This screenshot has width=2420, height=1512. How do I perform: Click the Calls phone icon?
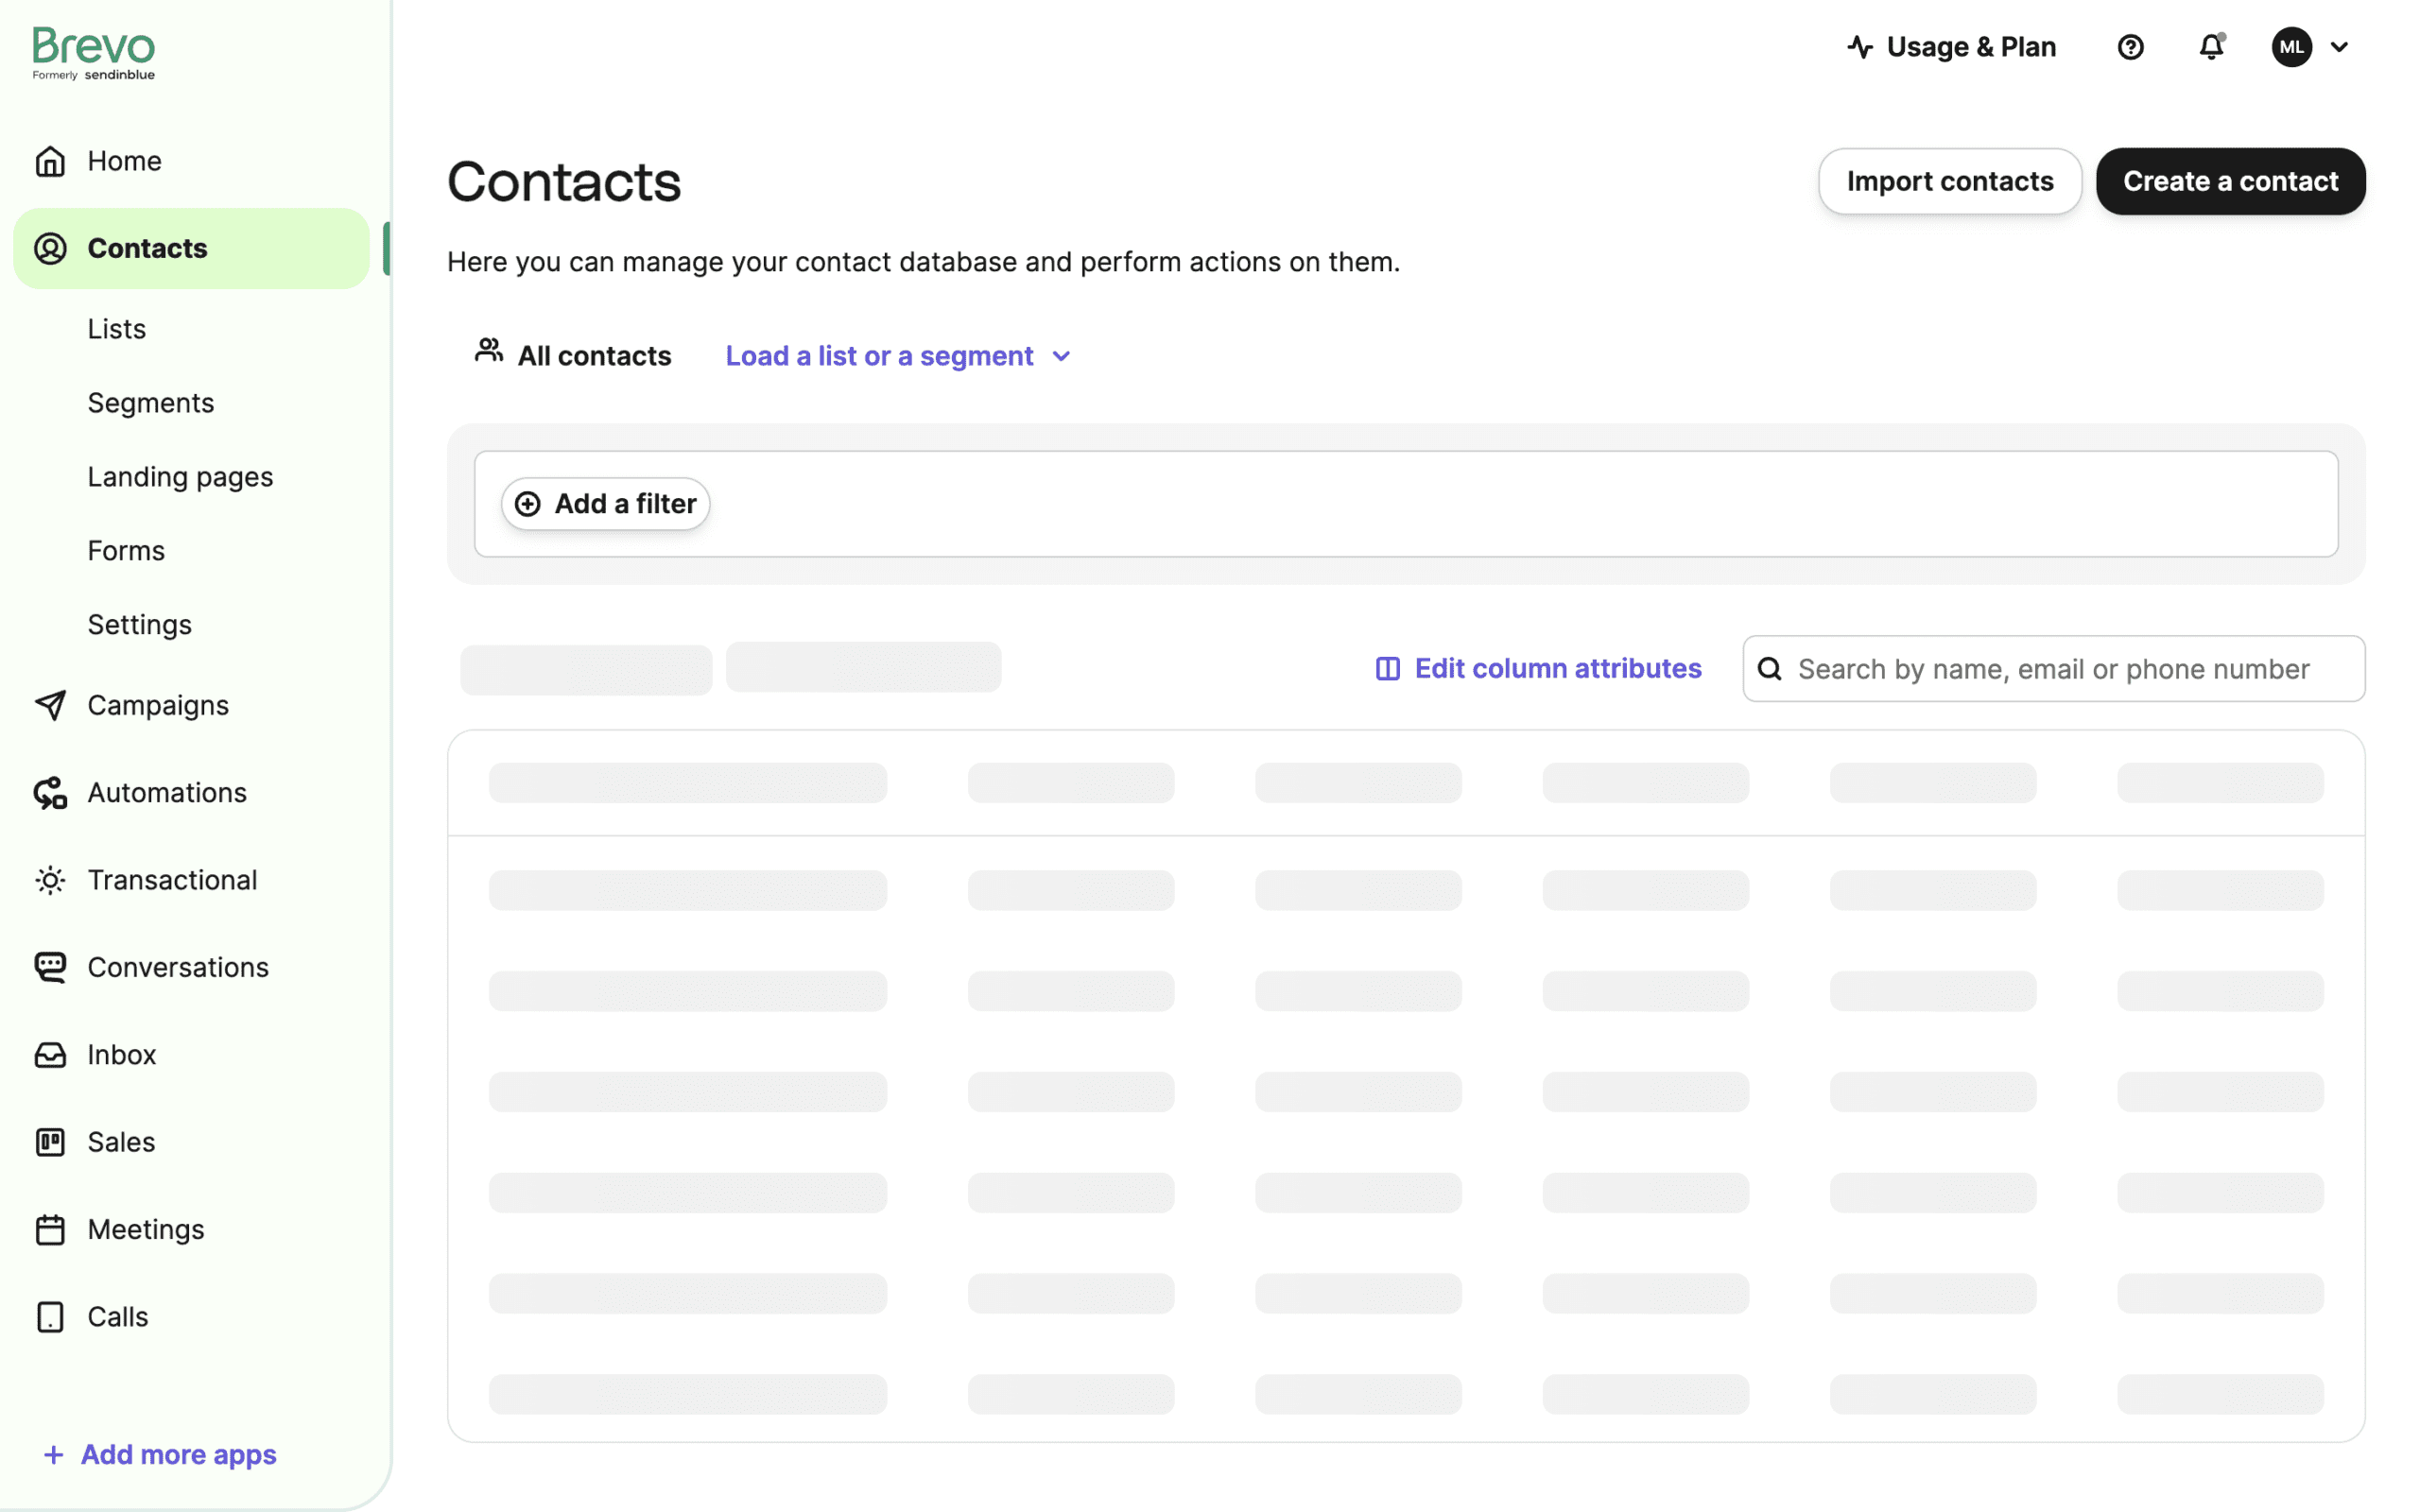[50, 1317]
